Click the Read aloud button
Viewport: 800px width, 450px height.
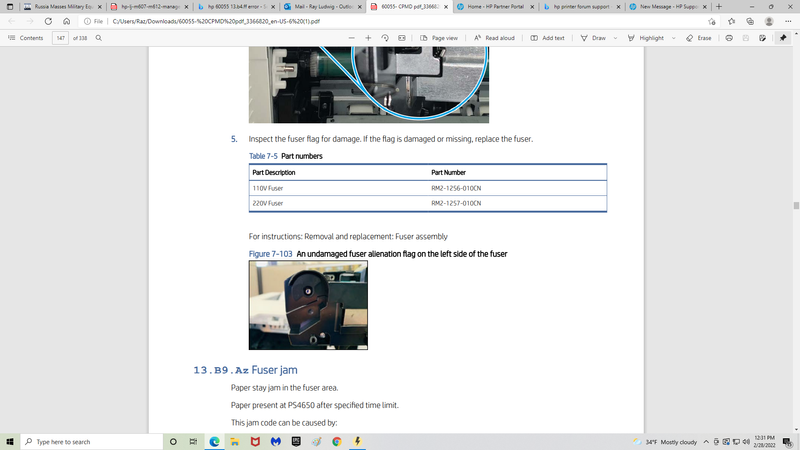click(494, 38)
